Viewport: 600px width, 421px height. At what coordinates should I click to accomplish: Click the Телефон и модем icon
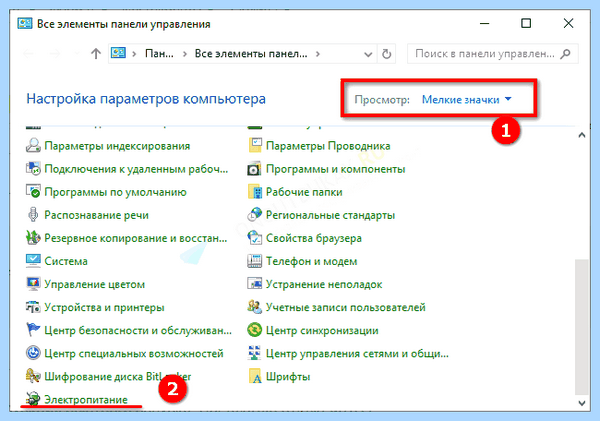(255, 261)
